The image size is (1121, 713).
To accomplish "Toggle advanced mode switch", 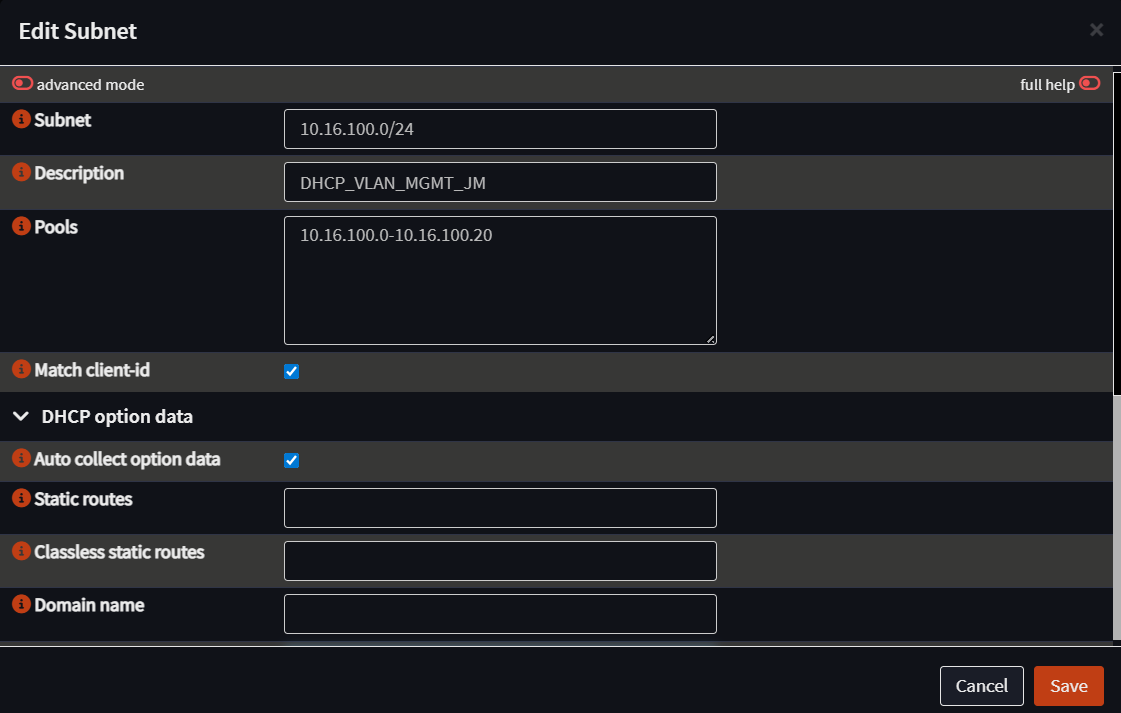I will point(23,84).
